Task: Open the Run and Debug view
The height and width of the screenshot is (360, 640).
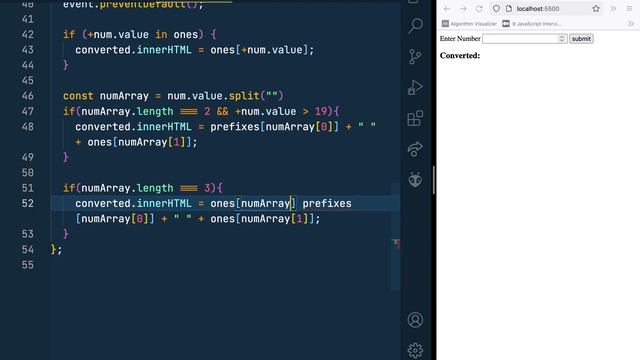Action: (x=415, y=87)
